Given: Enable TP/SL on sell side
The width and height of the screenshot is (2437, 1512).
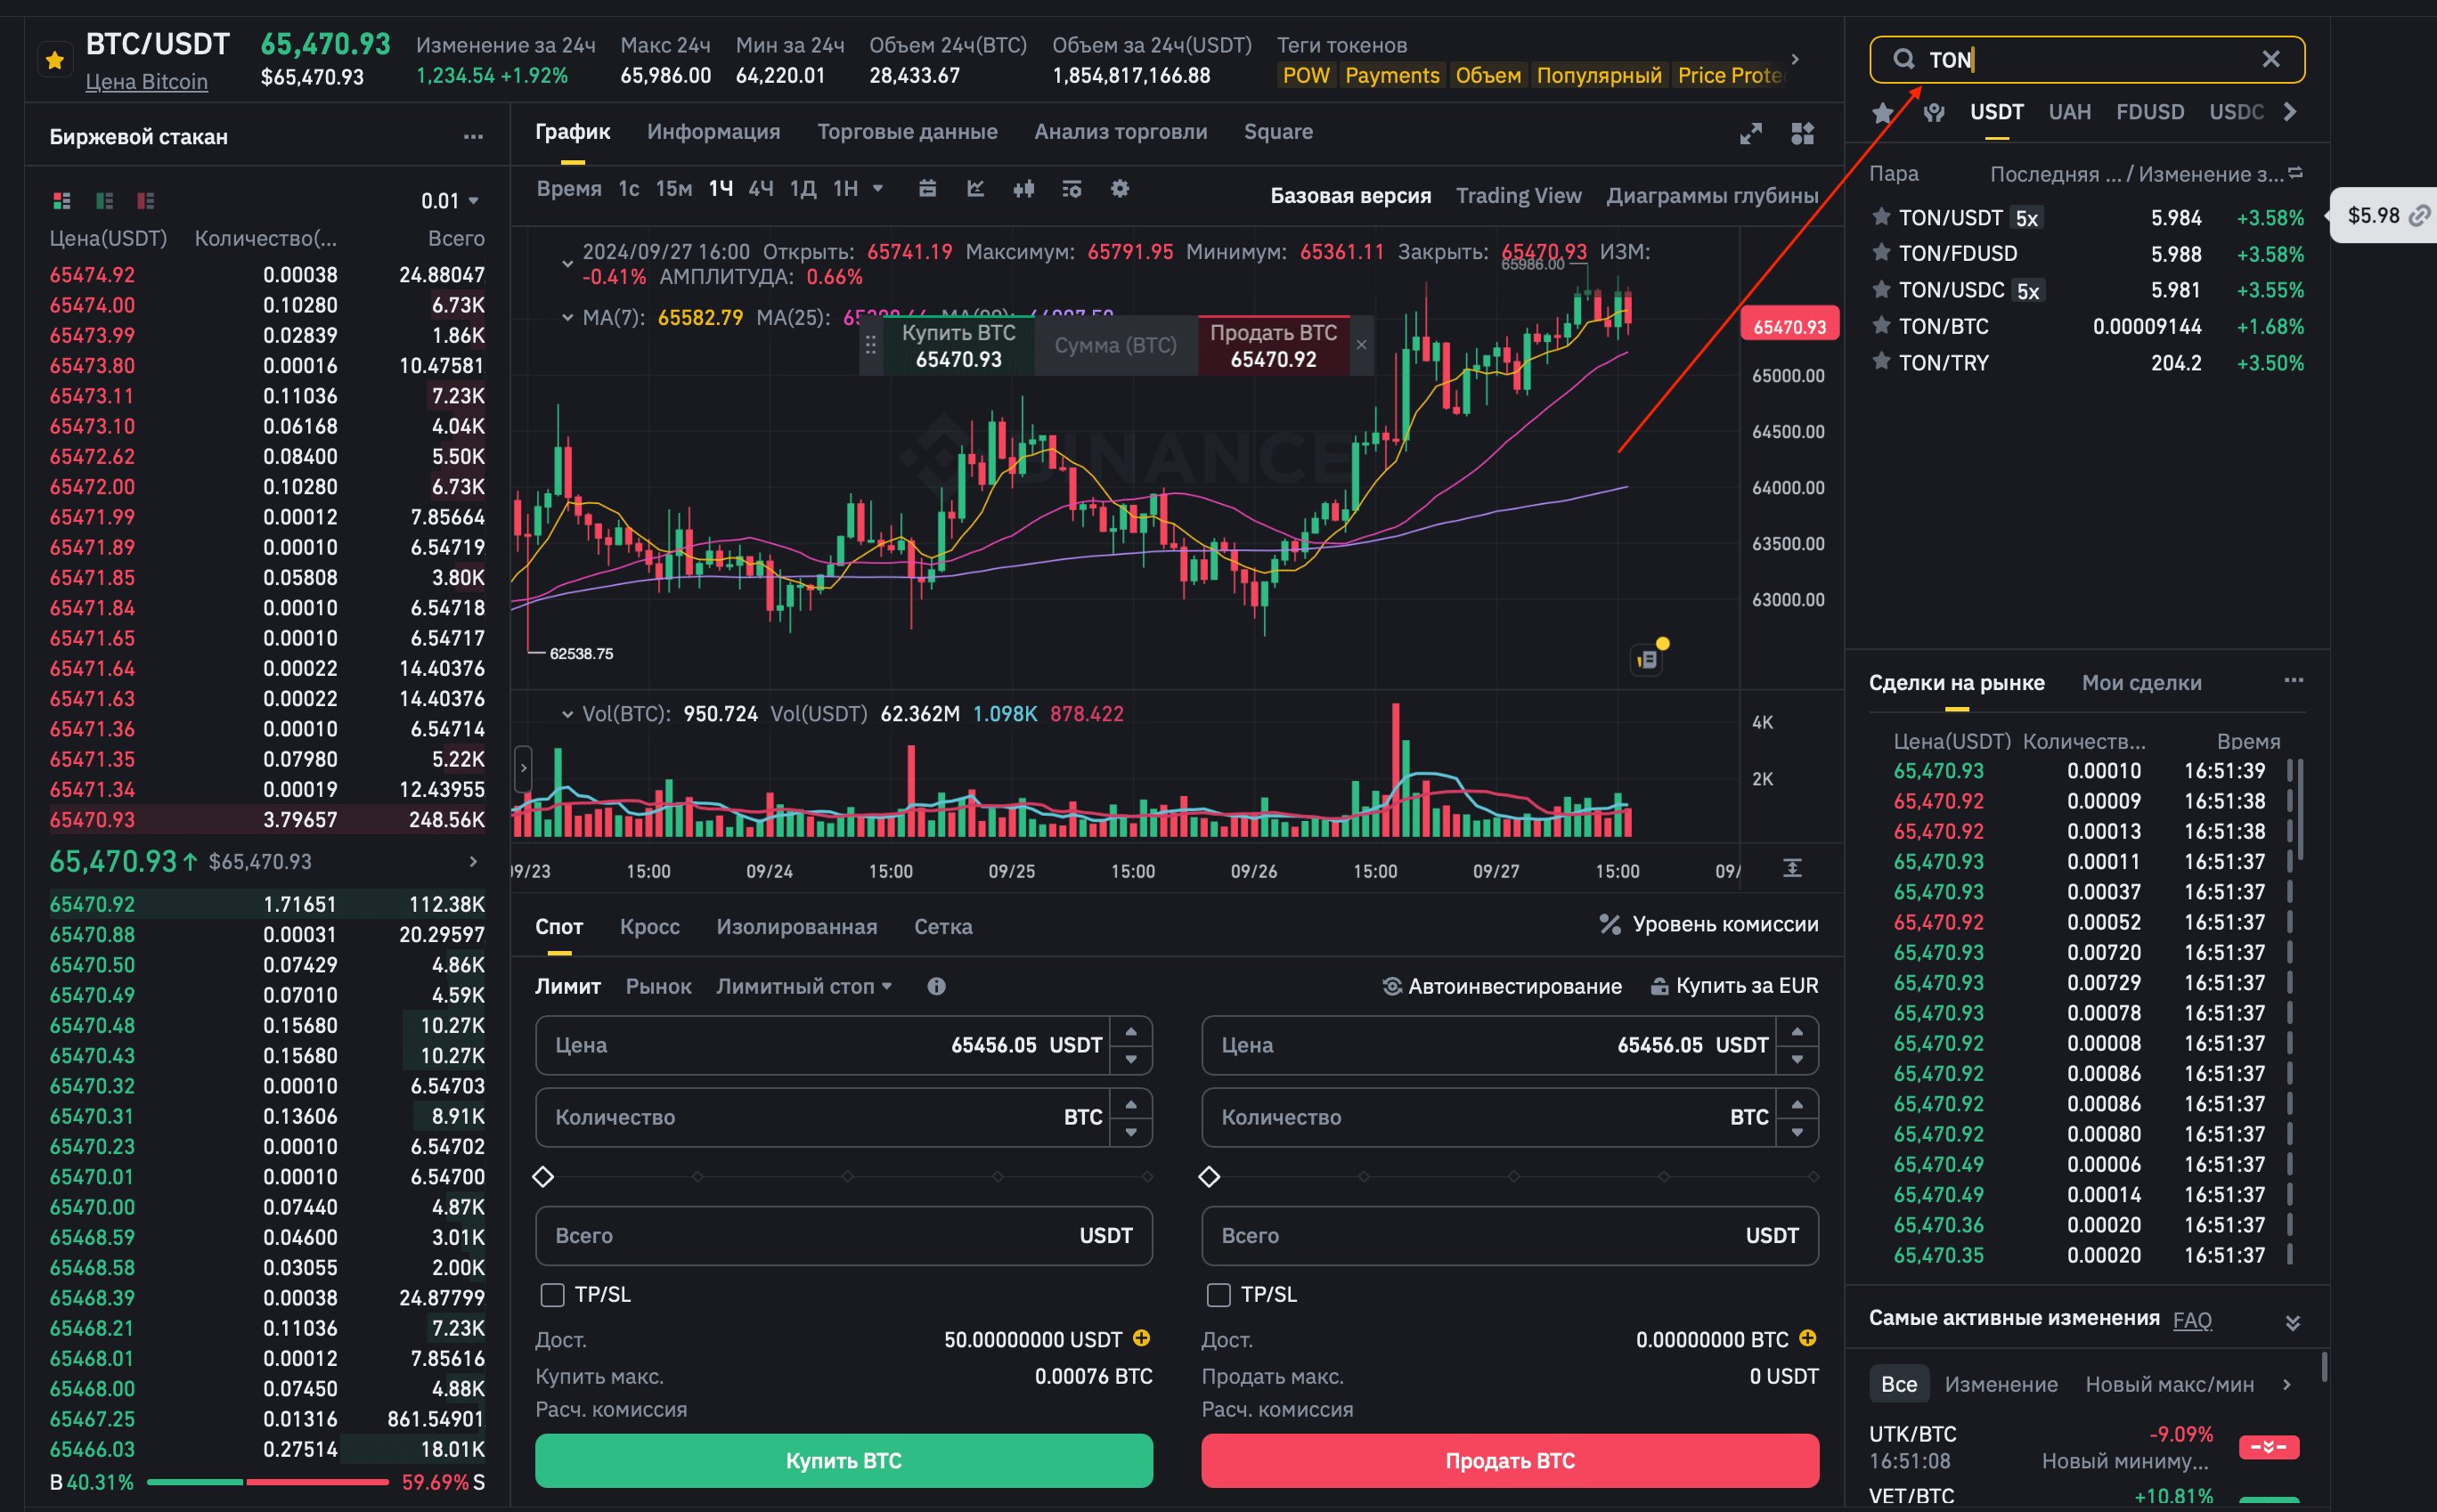Looking at the screenshot, I should point(1218,1295).
